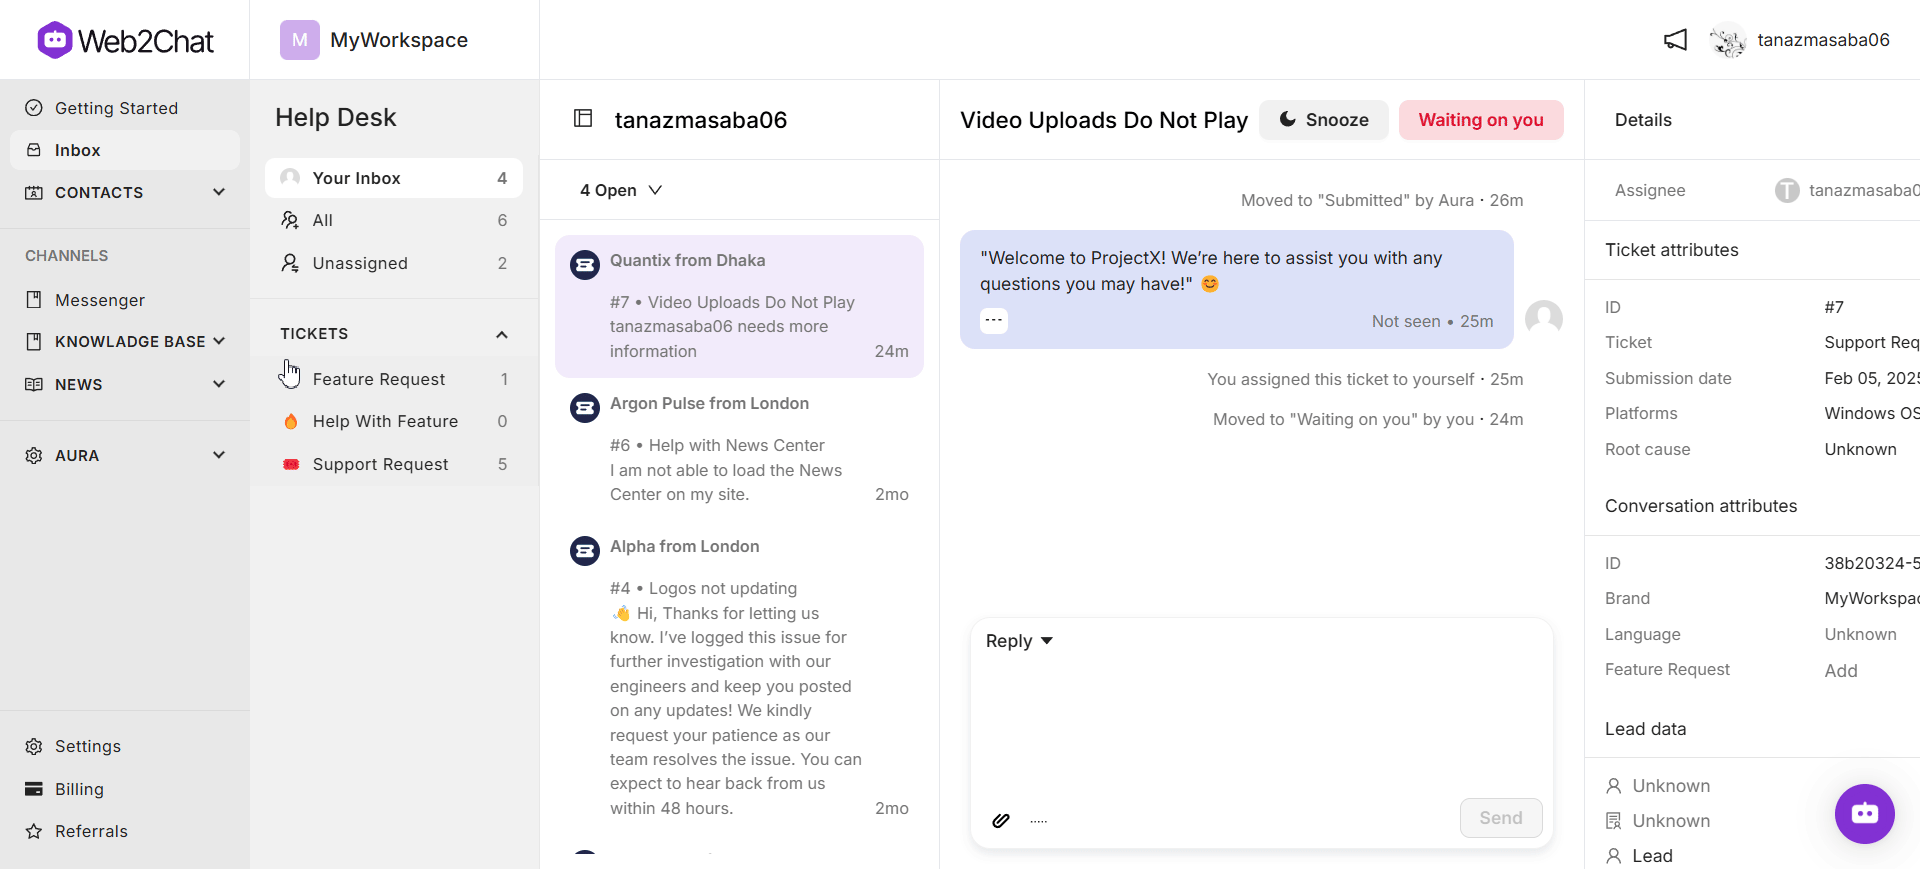Open the MyWorkspace M avatar
1920x869 pixels.
tap(299, 40)
